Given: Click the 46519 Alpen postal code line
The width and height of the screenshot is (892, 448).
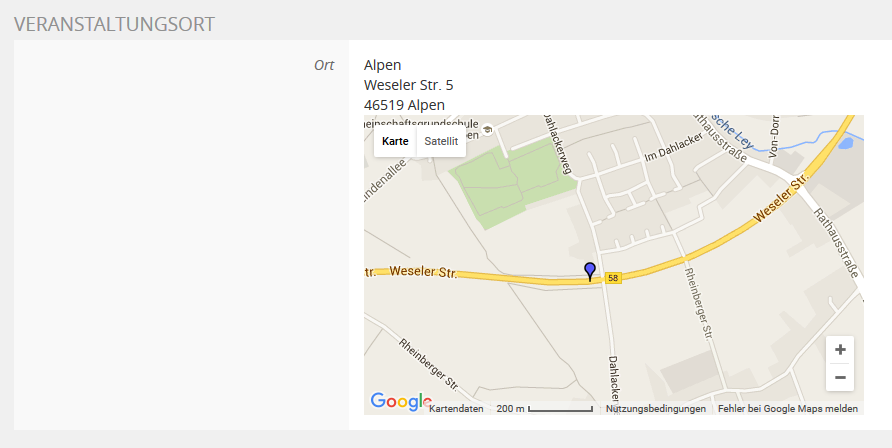Looking at the screenshot, I should [x=405, y=105].
